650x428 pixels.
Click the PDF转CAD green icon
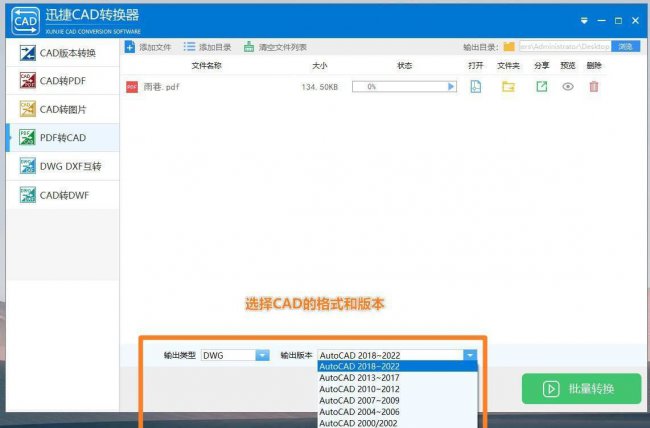(x=27, y=138)
